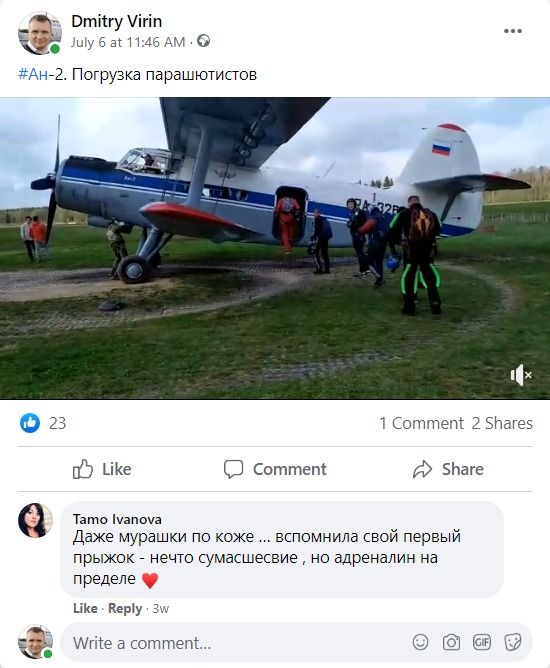Attach a photo using the camera icon
The width and height of the screenshot is (550, 668).
coord(451,642)
